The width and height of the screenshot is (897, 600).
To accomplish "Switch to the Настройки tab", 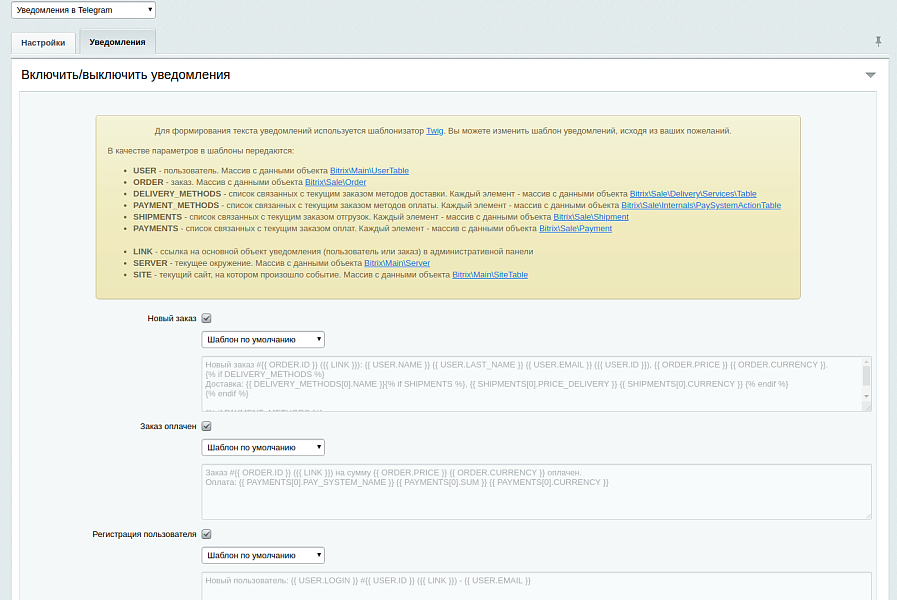I will pos(43,43).
